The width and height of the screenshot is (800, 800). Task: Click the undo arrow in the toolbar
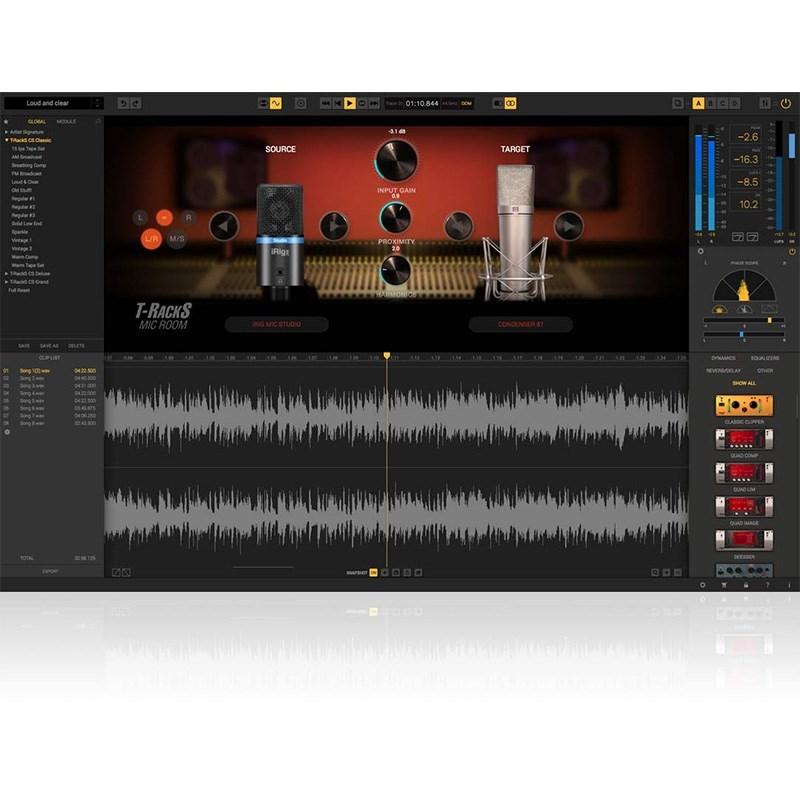coord(121,102)
